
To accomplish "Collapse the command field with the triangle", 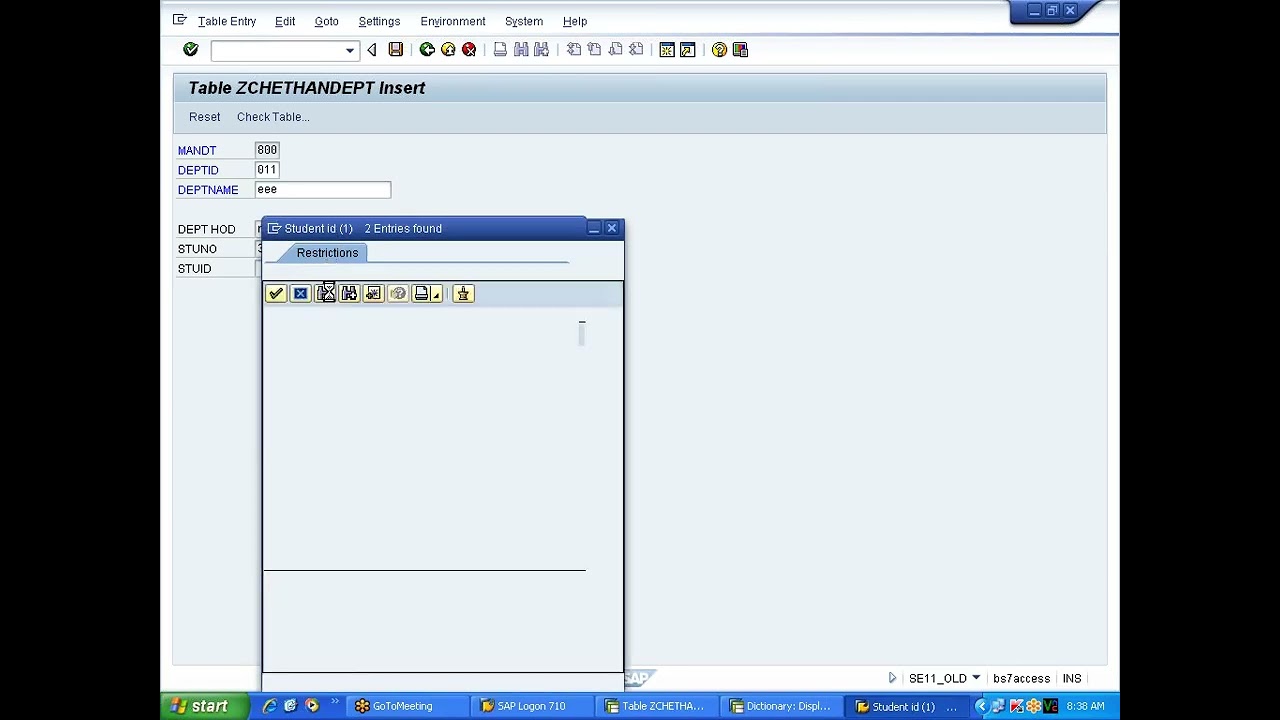I will [x=372, y=50].
